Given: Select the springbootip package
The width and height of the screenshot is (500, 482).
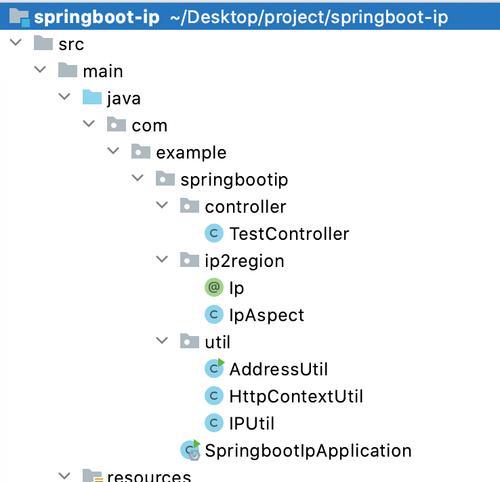Looking at the screenshot, I should coord(234,180).
